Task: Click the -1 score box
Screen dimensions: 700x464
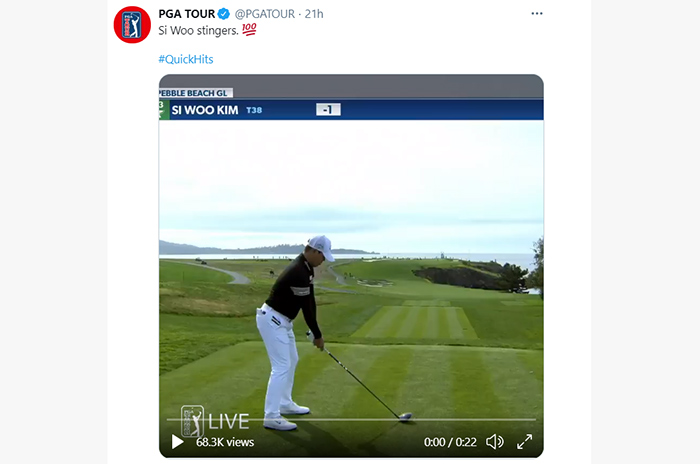Action: click(328, 109)
